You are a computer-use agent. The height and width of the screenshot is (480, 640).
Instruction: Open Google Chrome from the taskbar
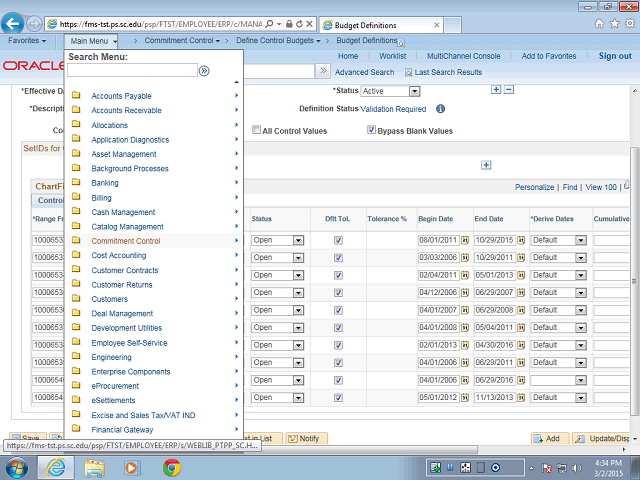point(172,467)
